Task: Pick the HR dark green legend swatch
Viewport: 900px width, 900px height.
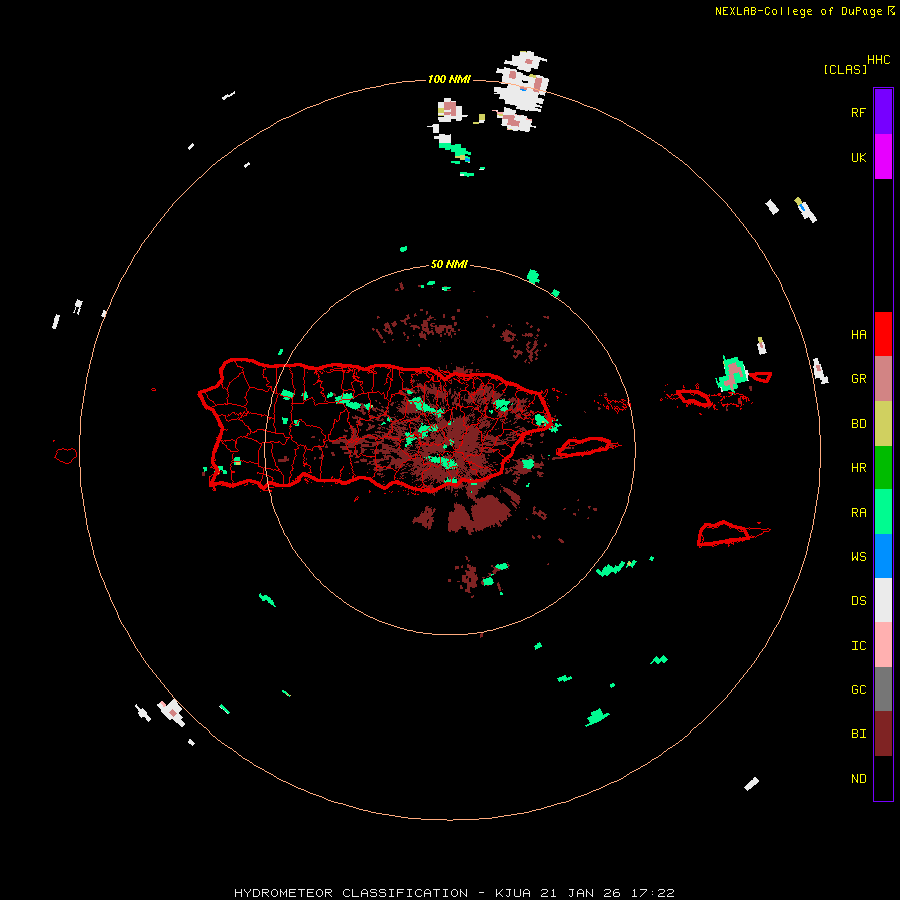Action: (x=883, y=468)
